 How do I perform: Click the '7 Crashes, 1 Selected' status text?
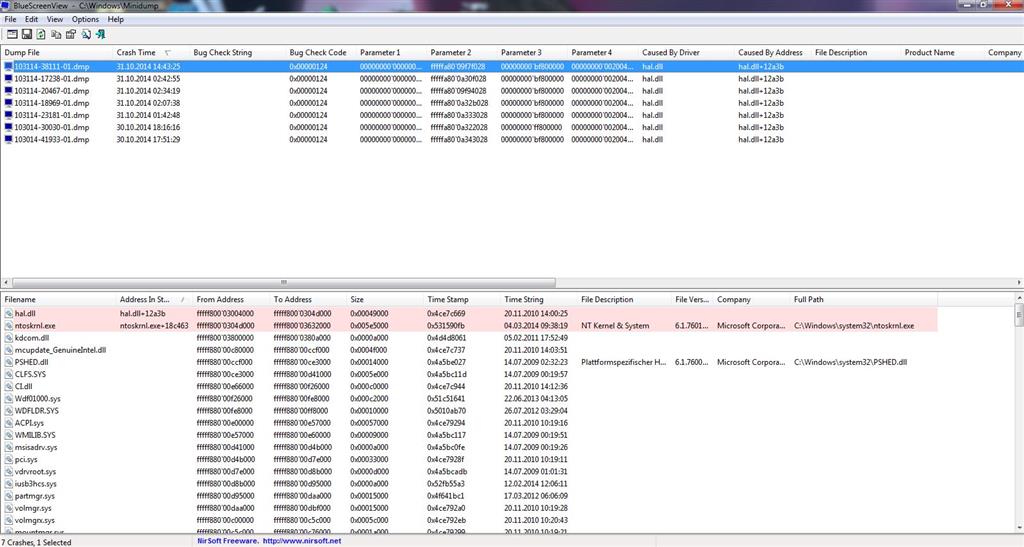coord(38,542)
